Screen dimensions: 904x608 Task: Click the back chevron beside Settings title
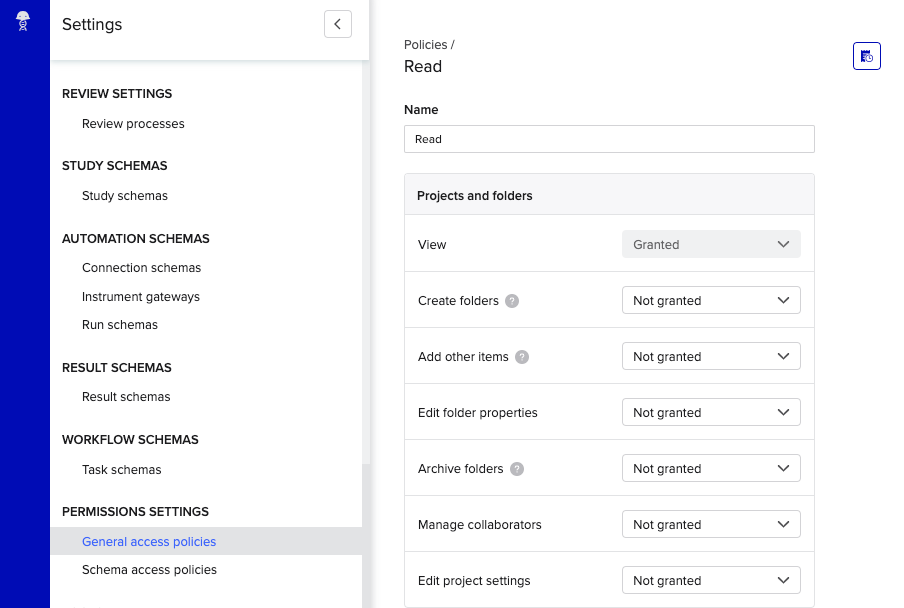337,23
